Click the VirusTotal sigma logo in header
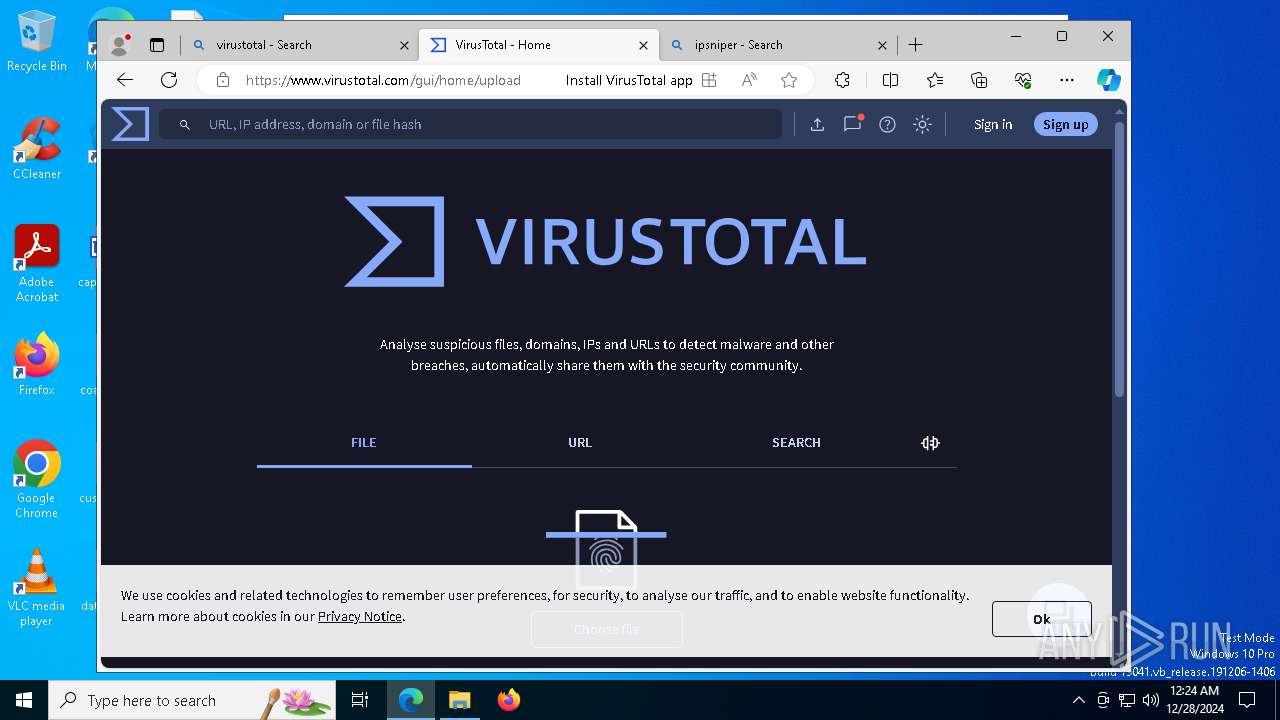This screenshot has height=720, width=1280. click(x=130, y=124)
